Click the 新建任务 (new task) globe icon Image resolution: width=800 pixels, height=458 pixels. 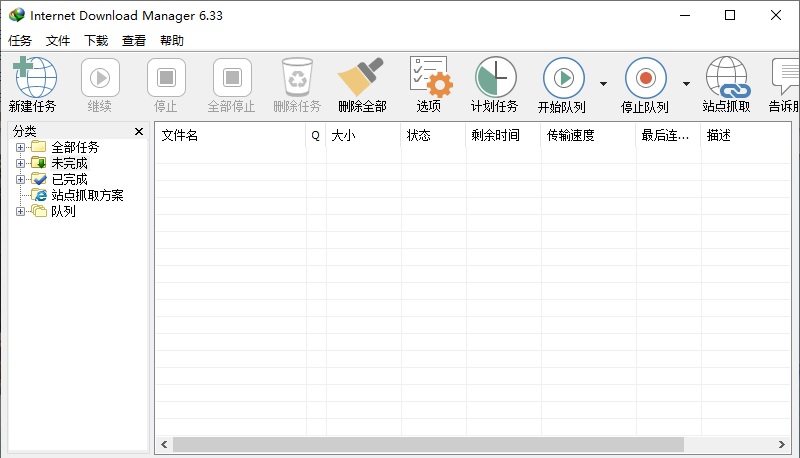click(x=35, y=77)
